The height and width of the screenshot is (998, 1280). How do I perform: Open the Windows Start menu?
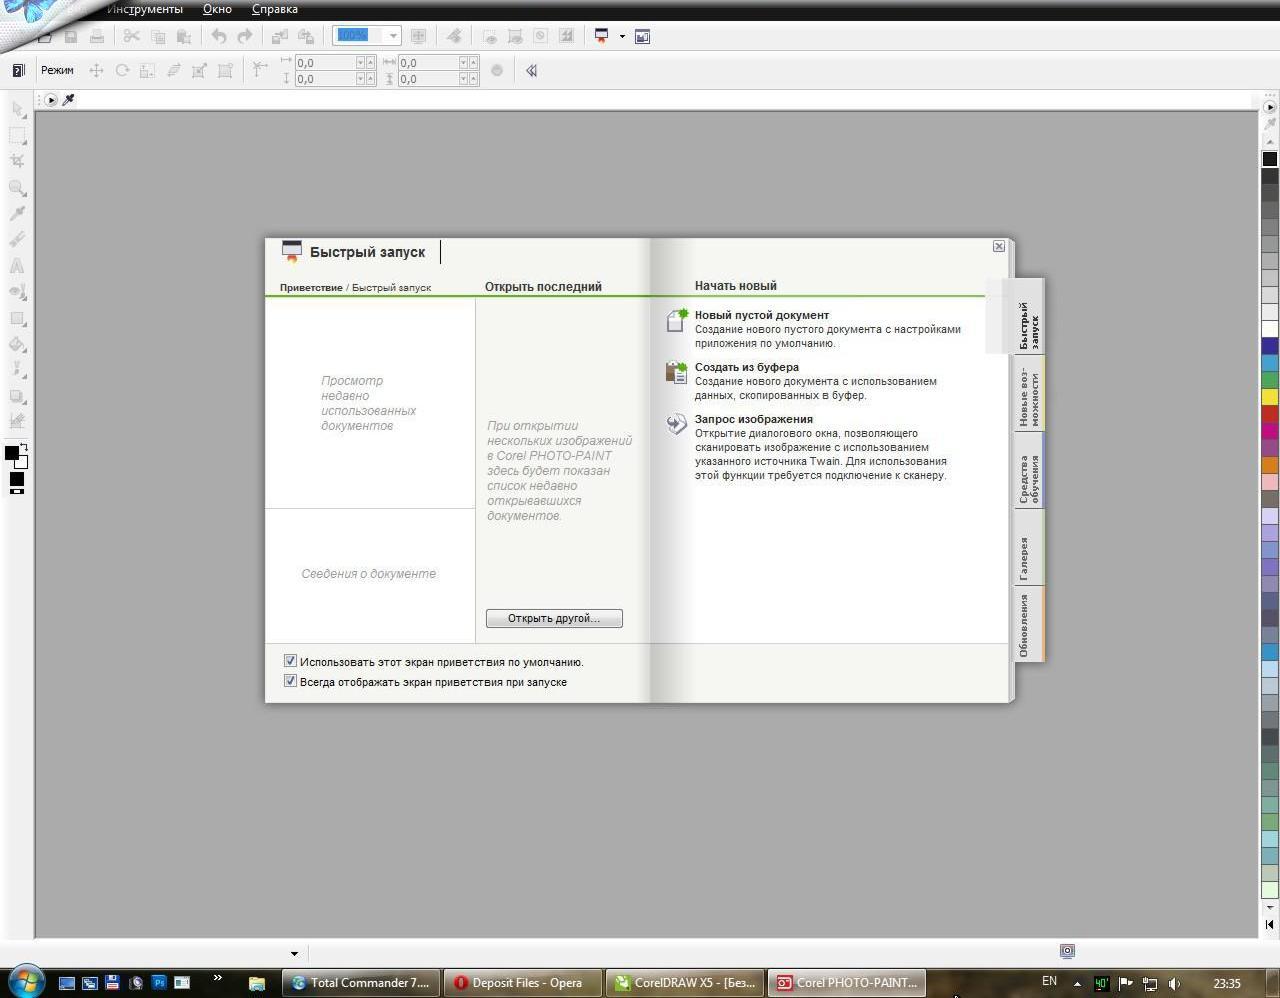pos(26,981)
